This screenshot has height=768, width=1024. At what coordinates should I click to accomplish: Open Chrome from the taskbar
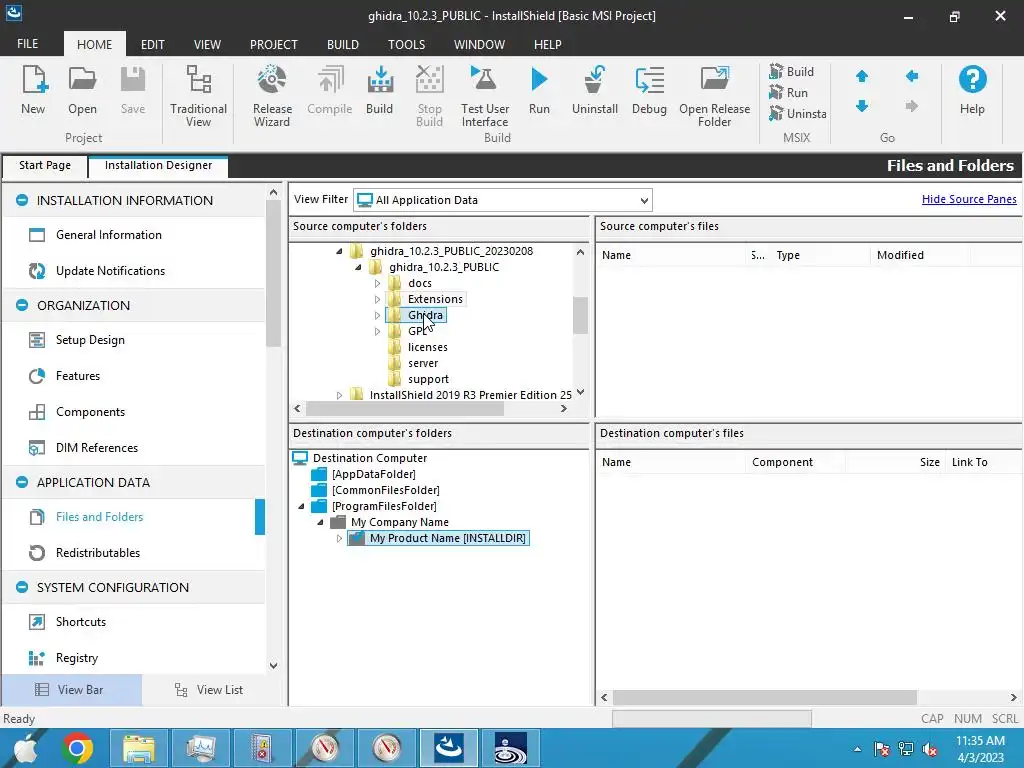point(77,748)
